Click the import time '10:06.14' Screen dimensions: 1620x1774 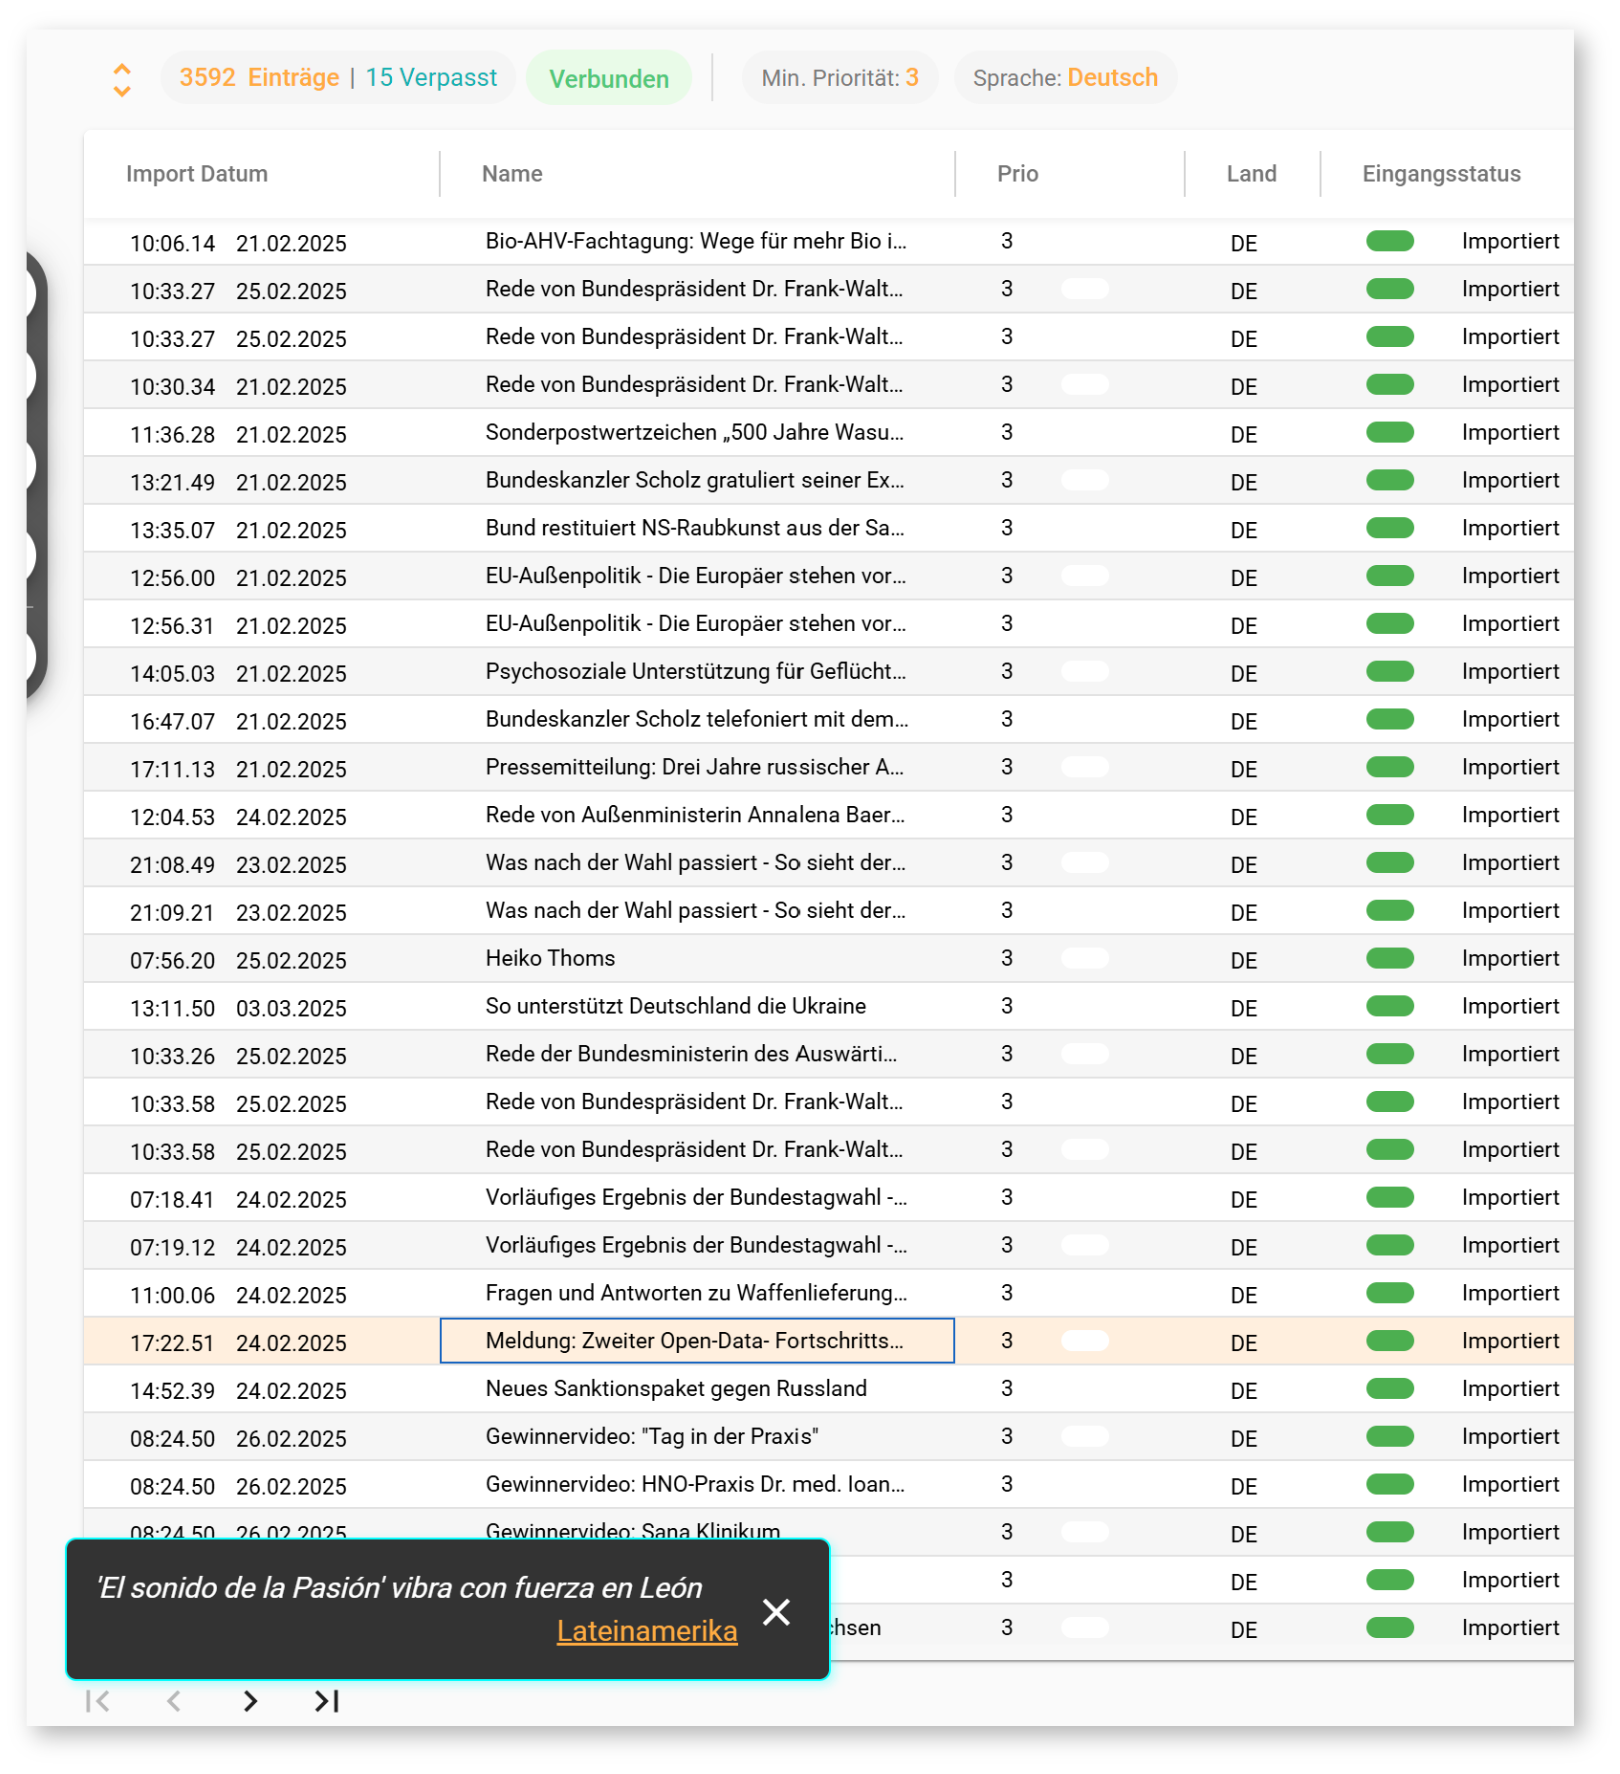point(172,243)
